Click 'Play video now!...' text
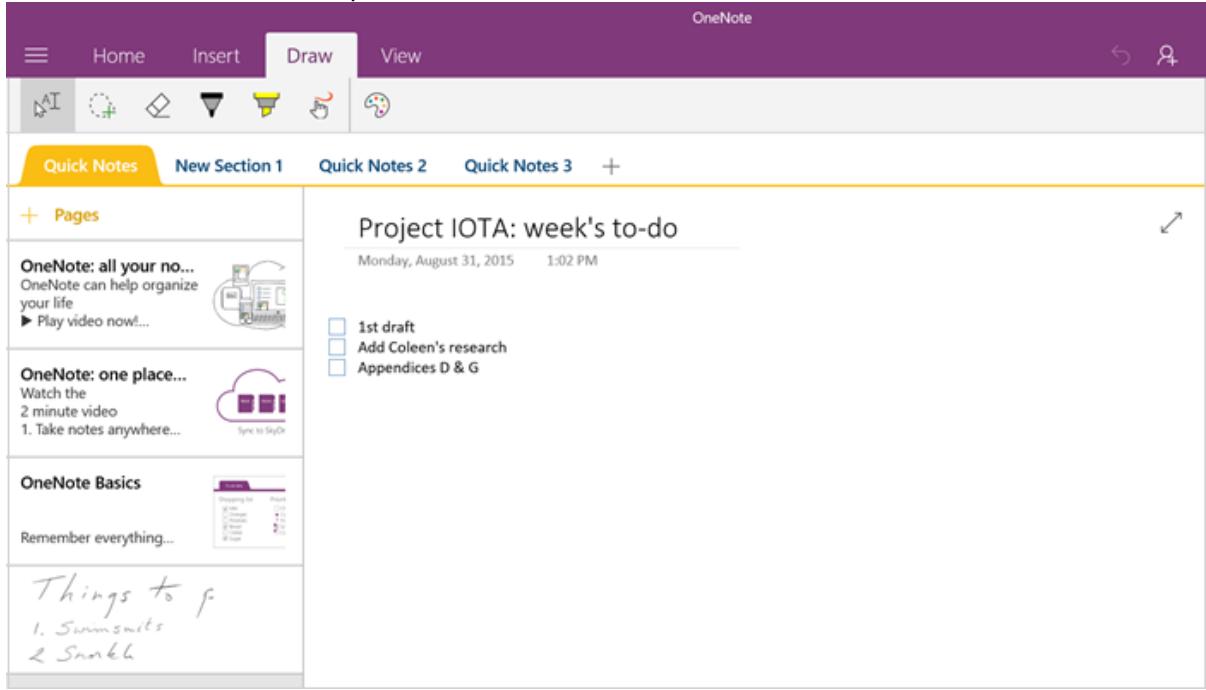 87,322
